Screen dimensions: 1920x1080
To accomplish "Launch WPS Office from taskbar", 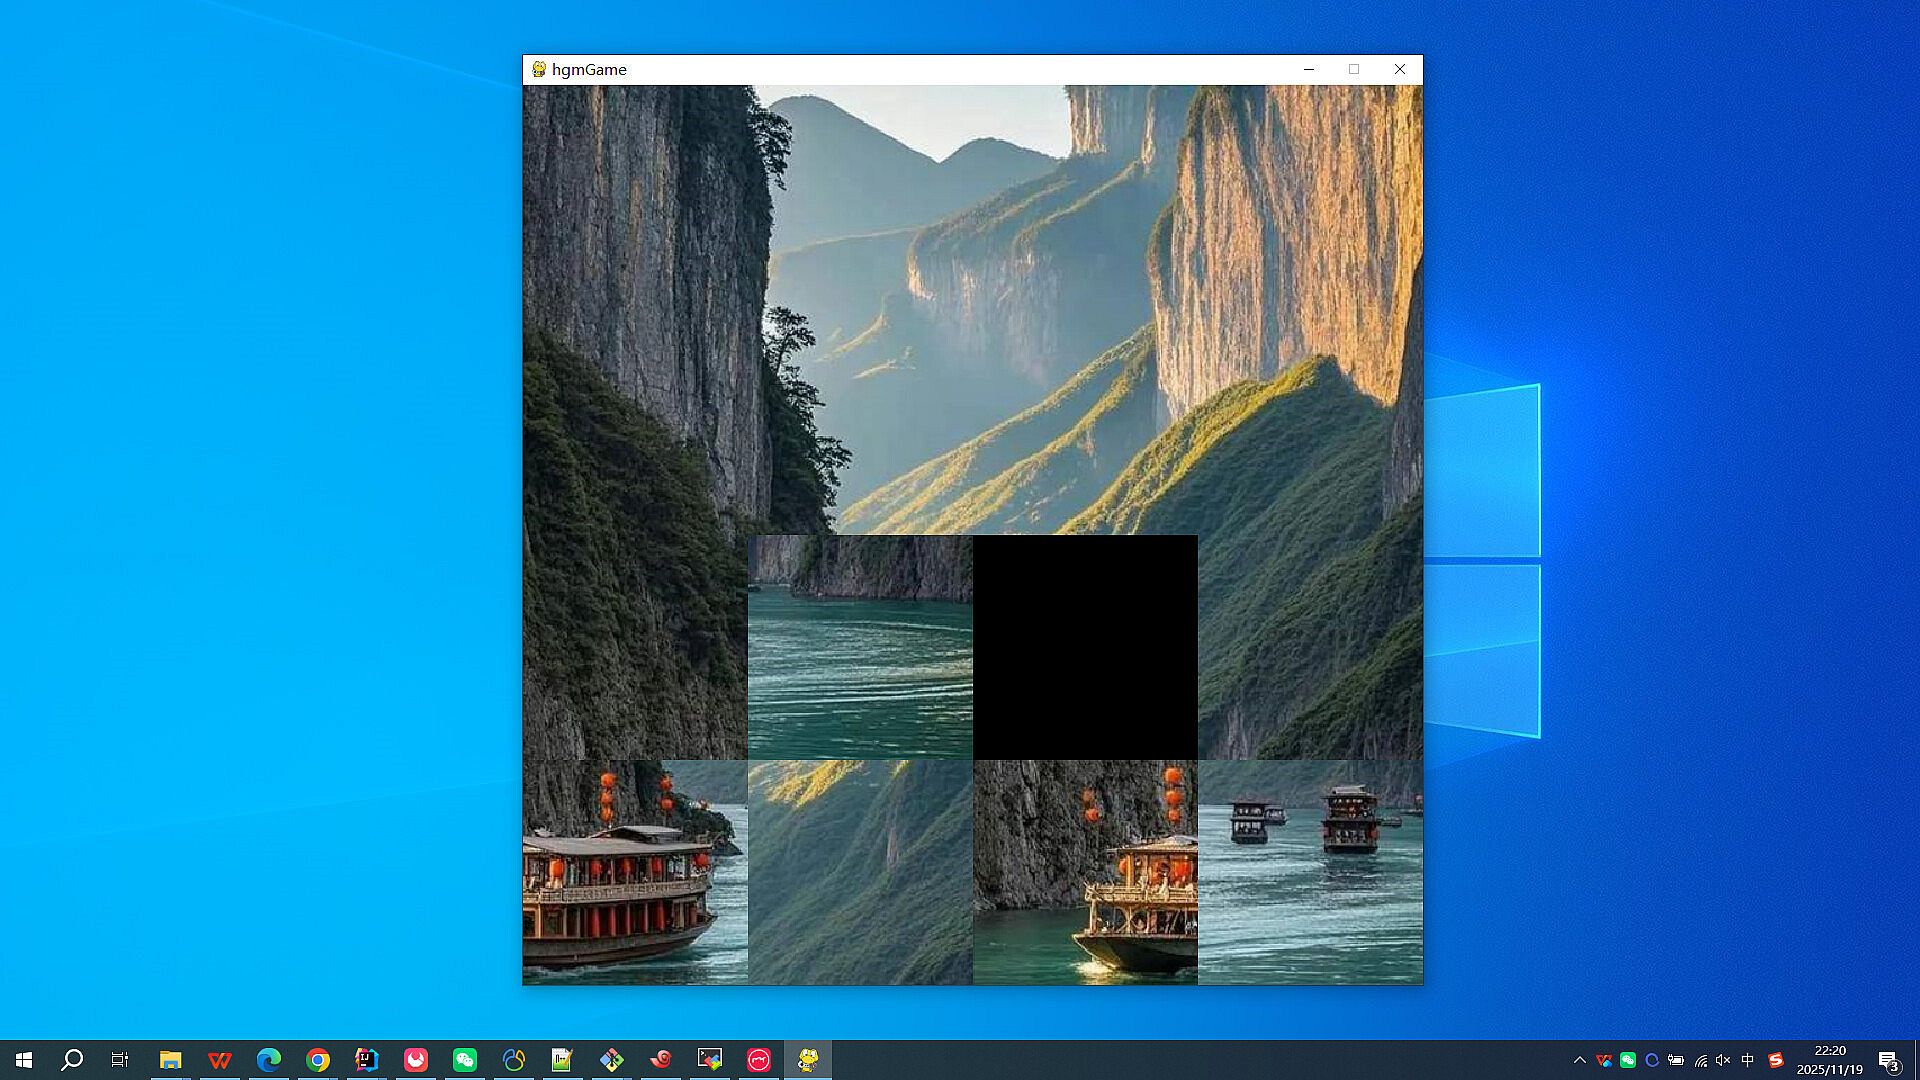I will (x=219, y=1060).
